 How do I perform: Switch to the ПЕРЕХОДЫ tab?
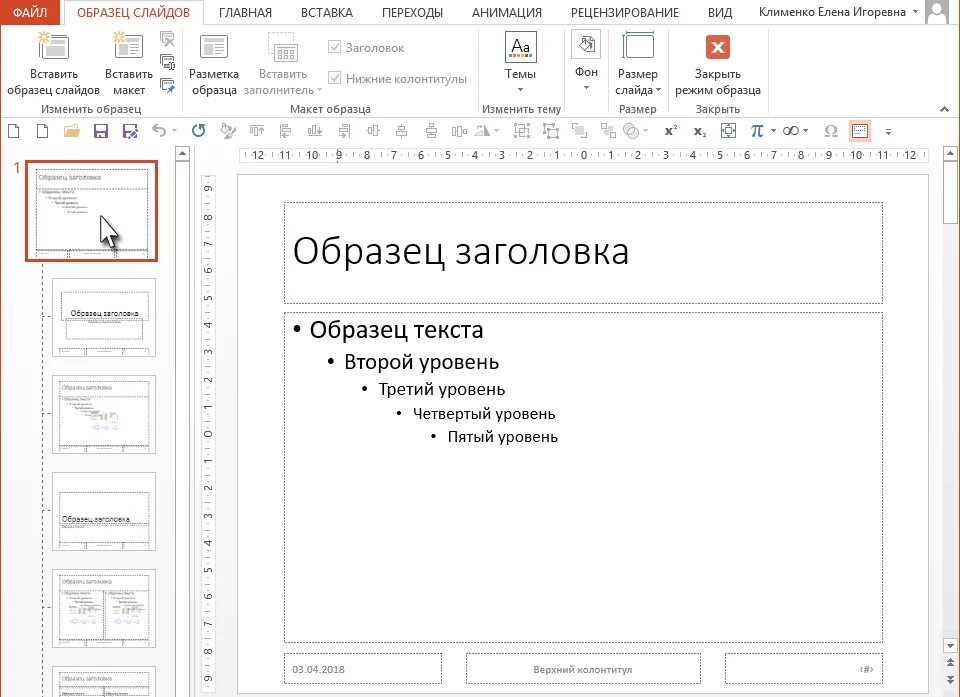coord(412,12)
